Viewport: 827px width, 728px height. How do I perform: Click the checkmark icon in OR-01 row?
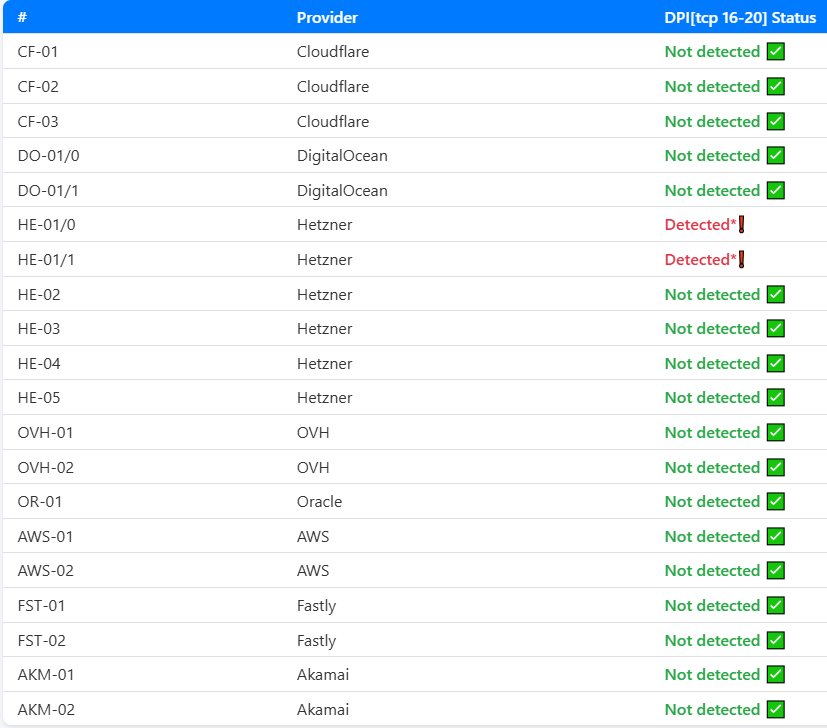point(775,502)
